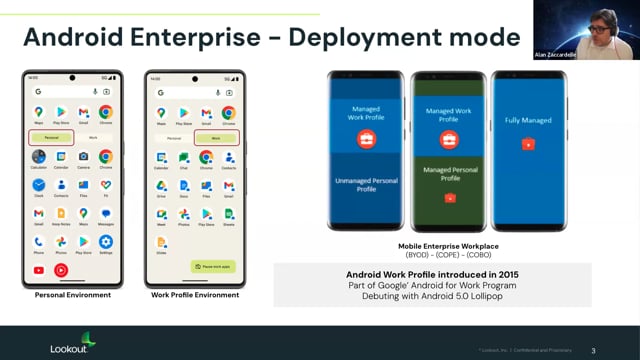Click the "Managed Personal Profile" label
Image resolution: width=640 pixels, height=360 pixels.
450,174
